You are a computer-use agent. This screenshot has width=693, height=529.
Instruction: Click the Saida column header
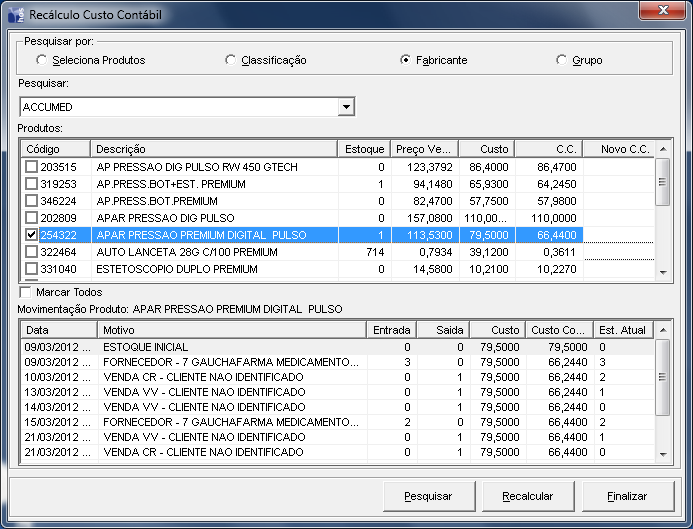[443, 330]
